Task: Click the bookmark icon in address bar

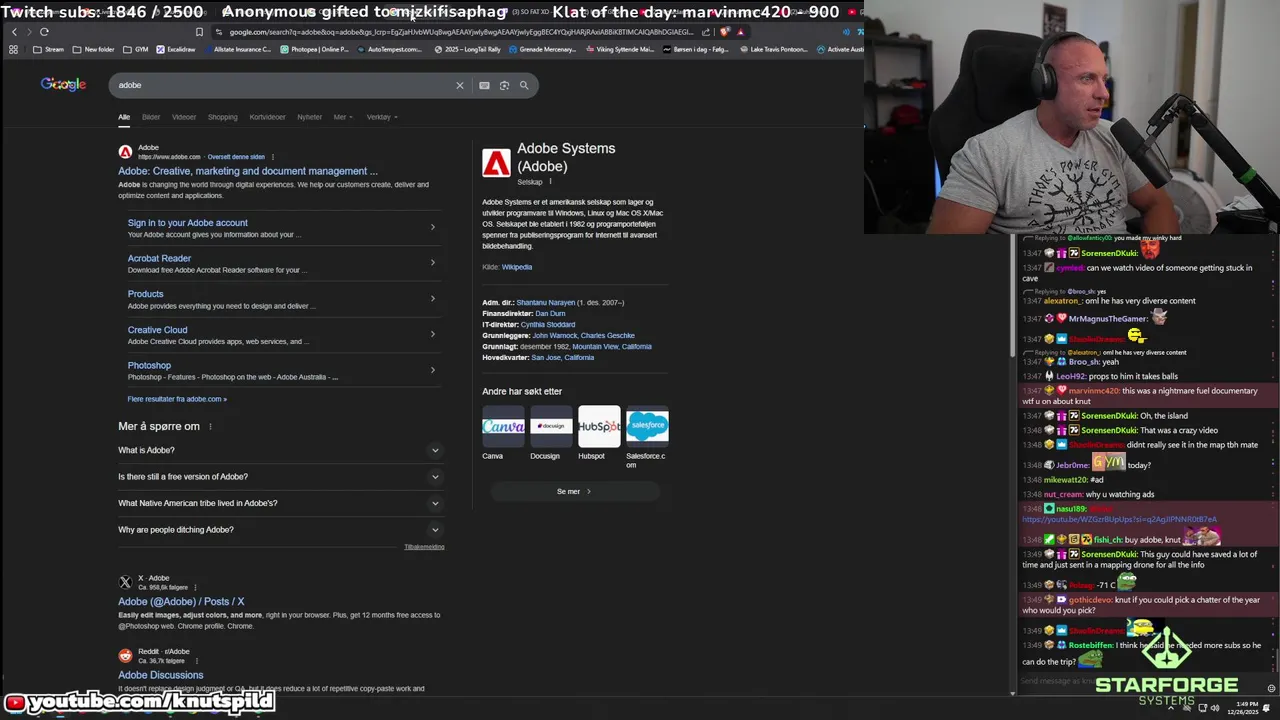Action: click(x=199, y=32)
